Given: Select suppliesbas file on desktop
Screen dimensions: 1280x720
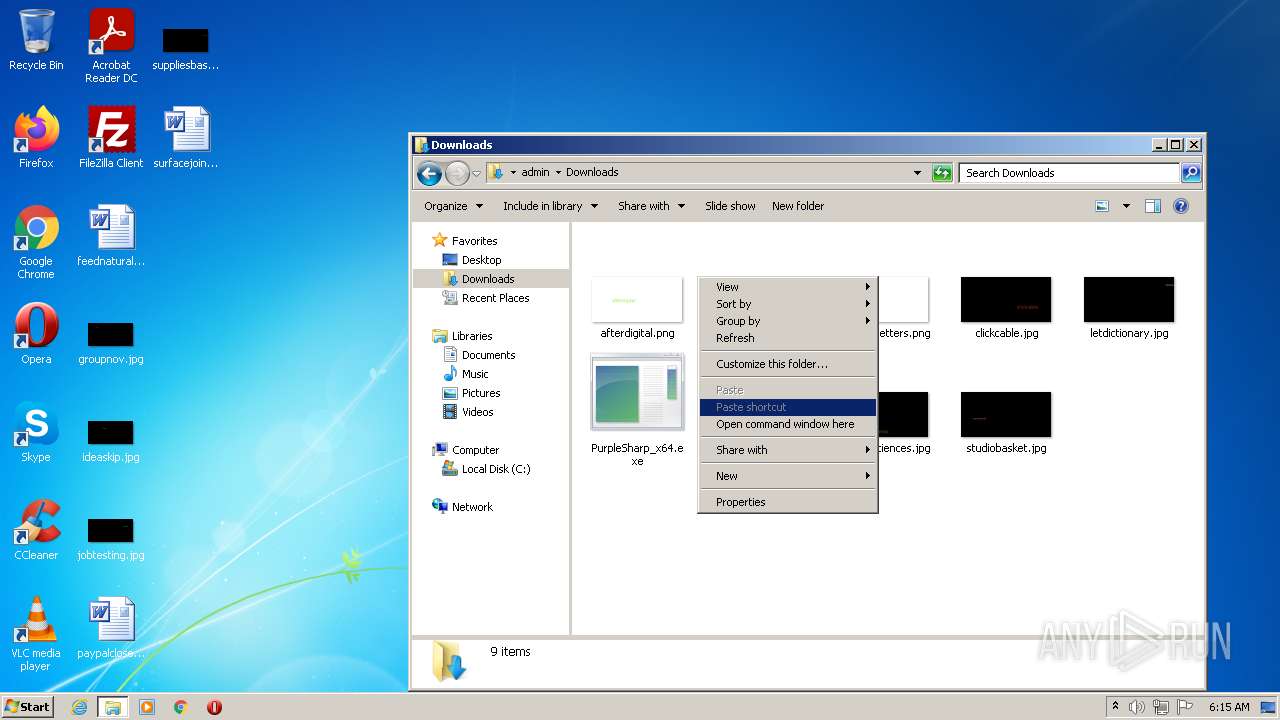Looking at the screenshot, I should pos(186,49).
